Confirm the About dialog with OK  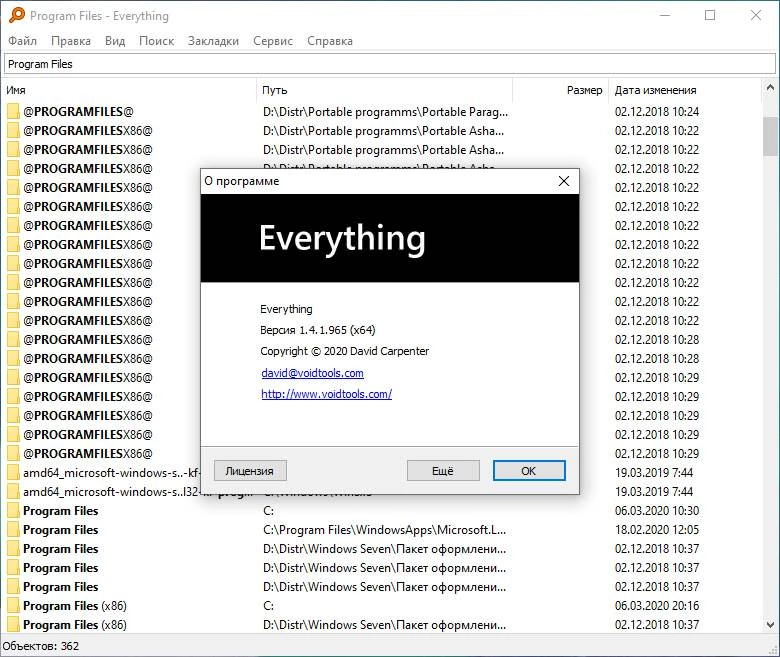click(x=529, y=470)
